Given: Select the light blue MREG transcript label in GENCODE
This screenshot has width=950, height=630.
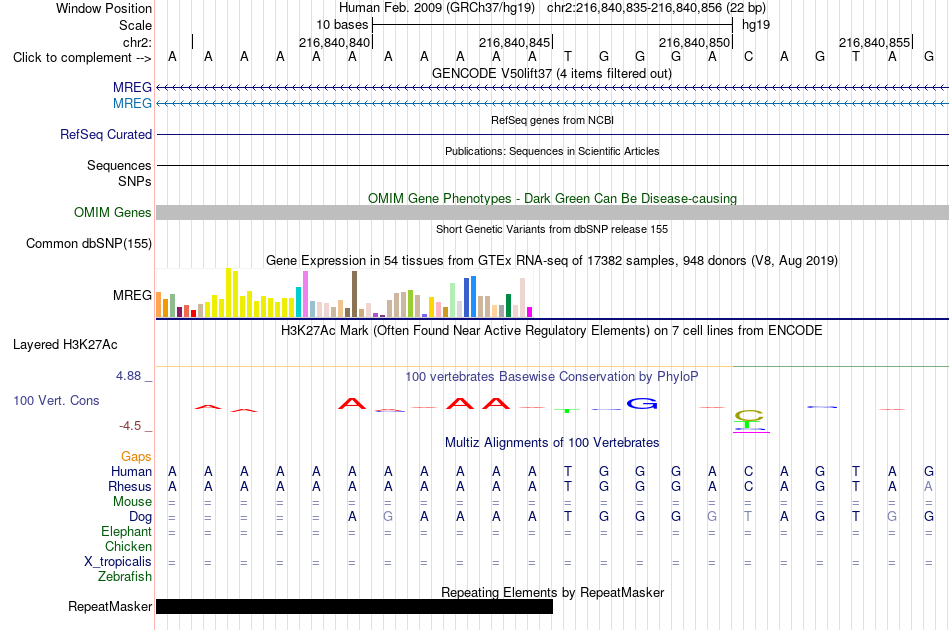Looking at the screenshot, I should click(132, 103).
